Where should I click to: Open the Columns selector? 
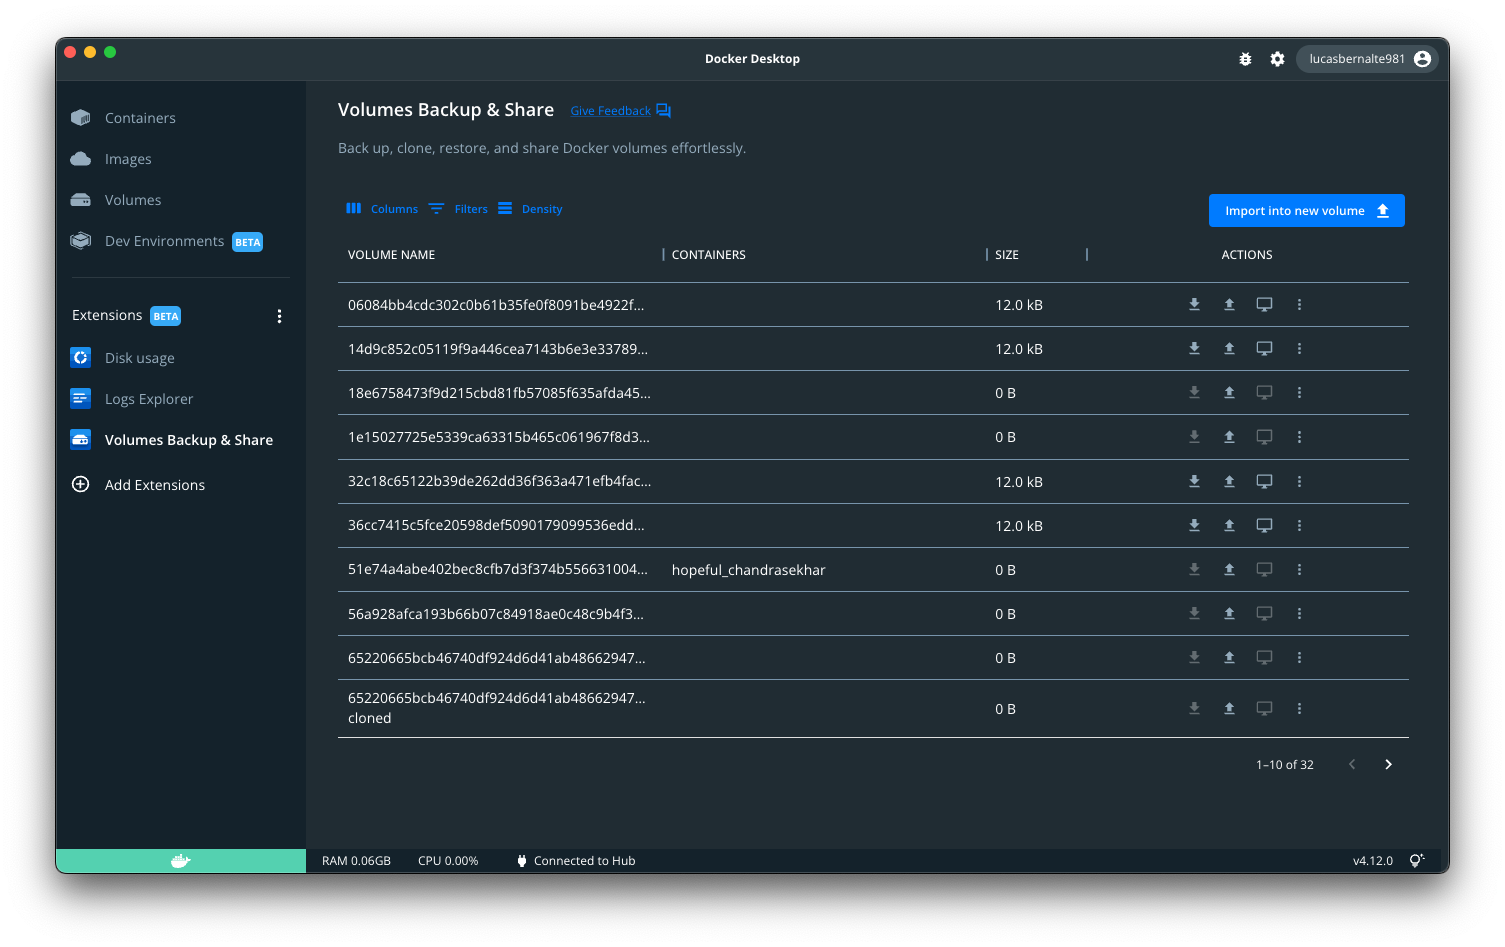(x=382, y=209)
